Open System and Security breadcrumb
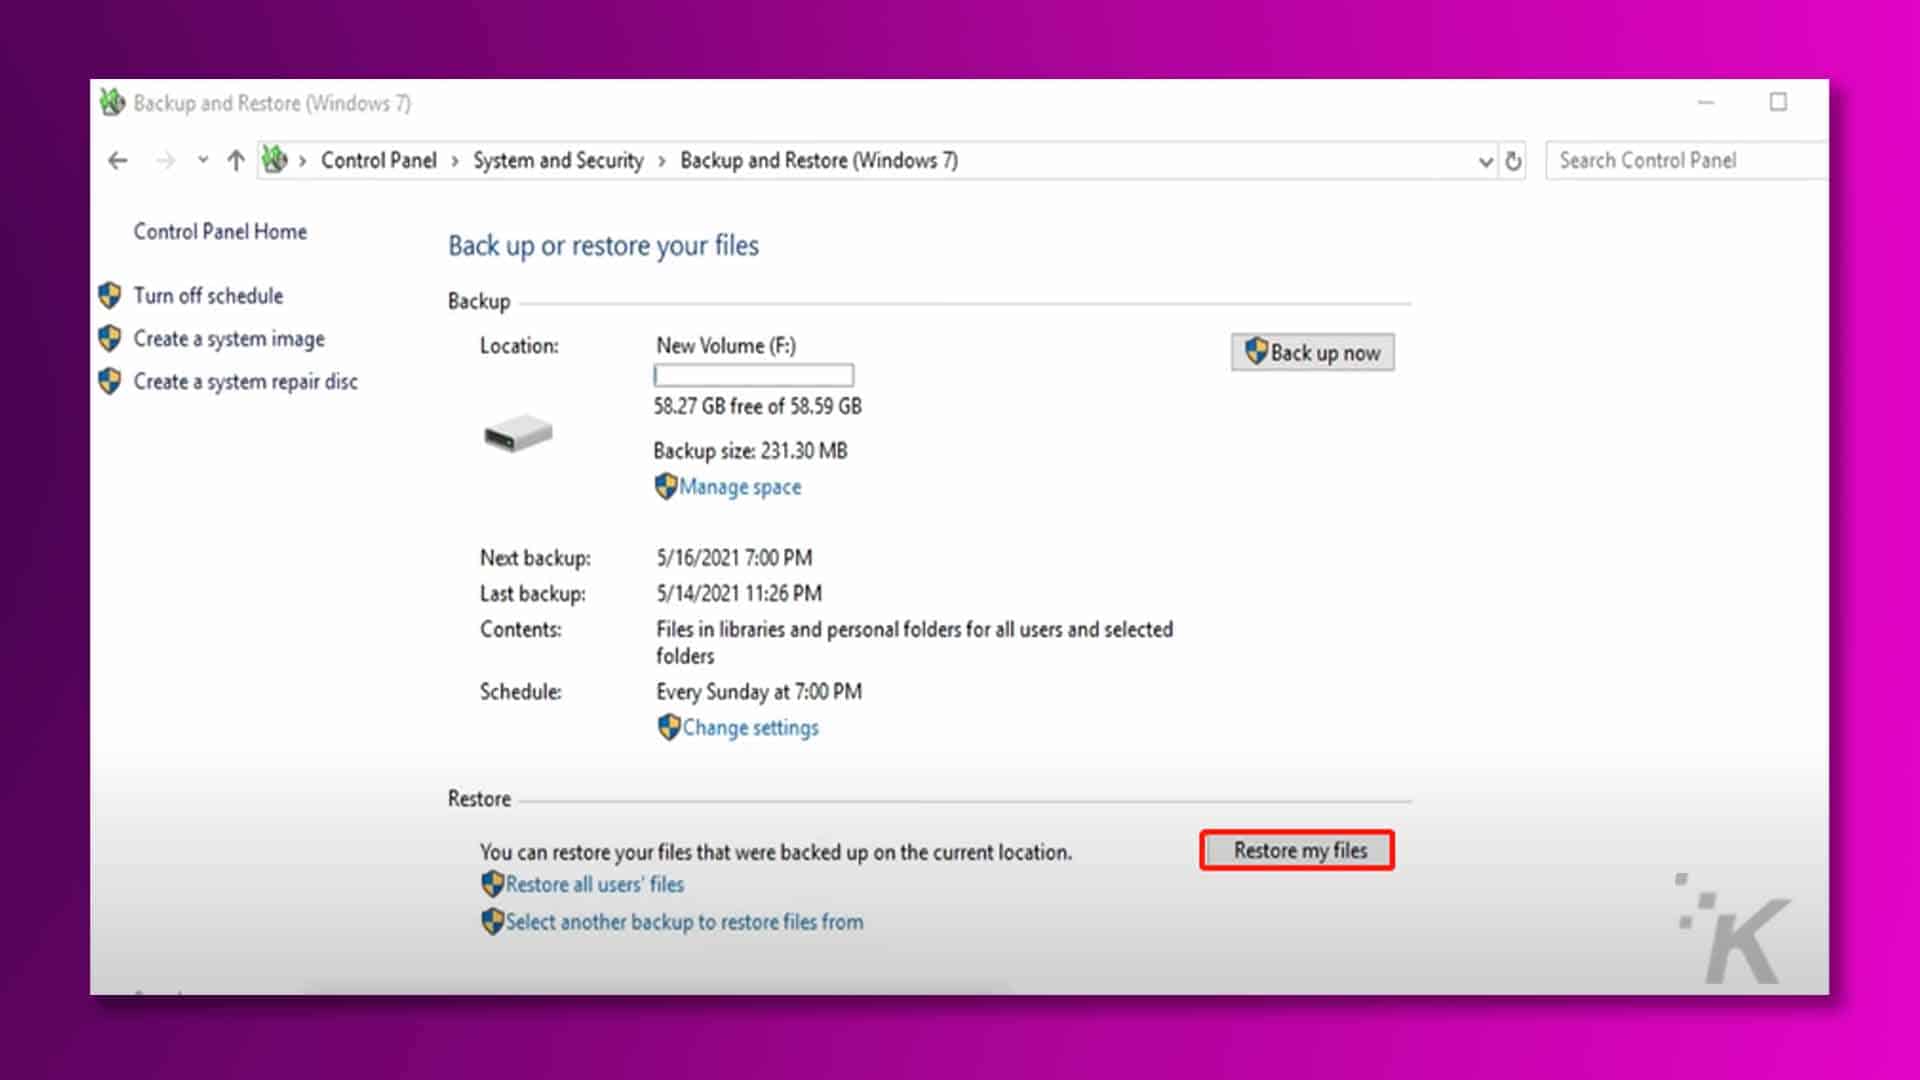This screenshot has height=1080, width=1920. tap(558, 161)
